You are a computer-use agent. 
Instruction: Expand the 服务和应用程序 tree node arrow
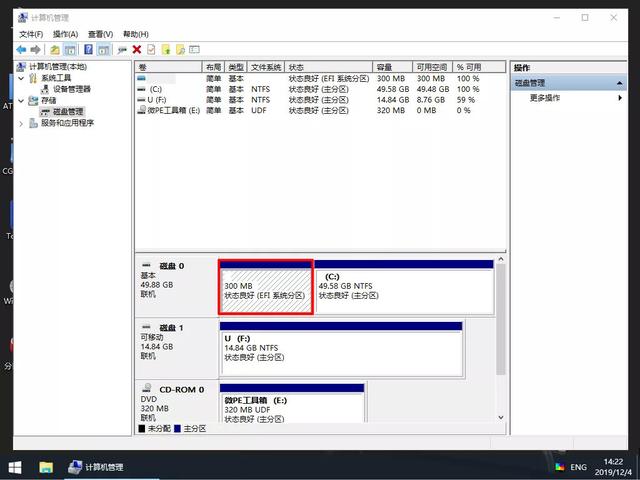(21, 123)
